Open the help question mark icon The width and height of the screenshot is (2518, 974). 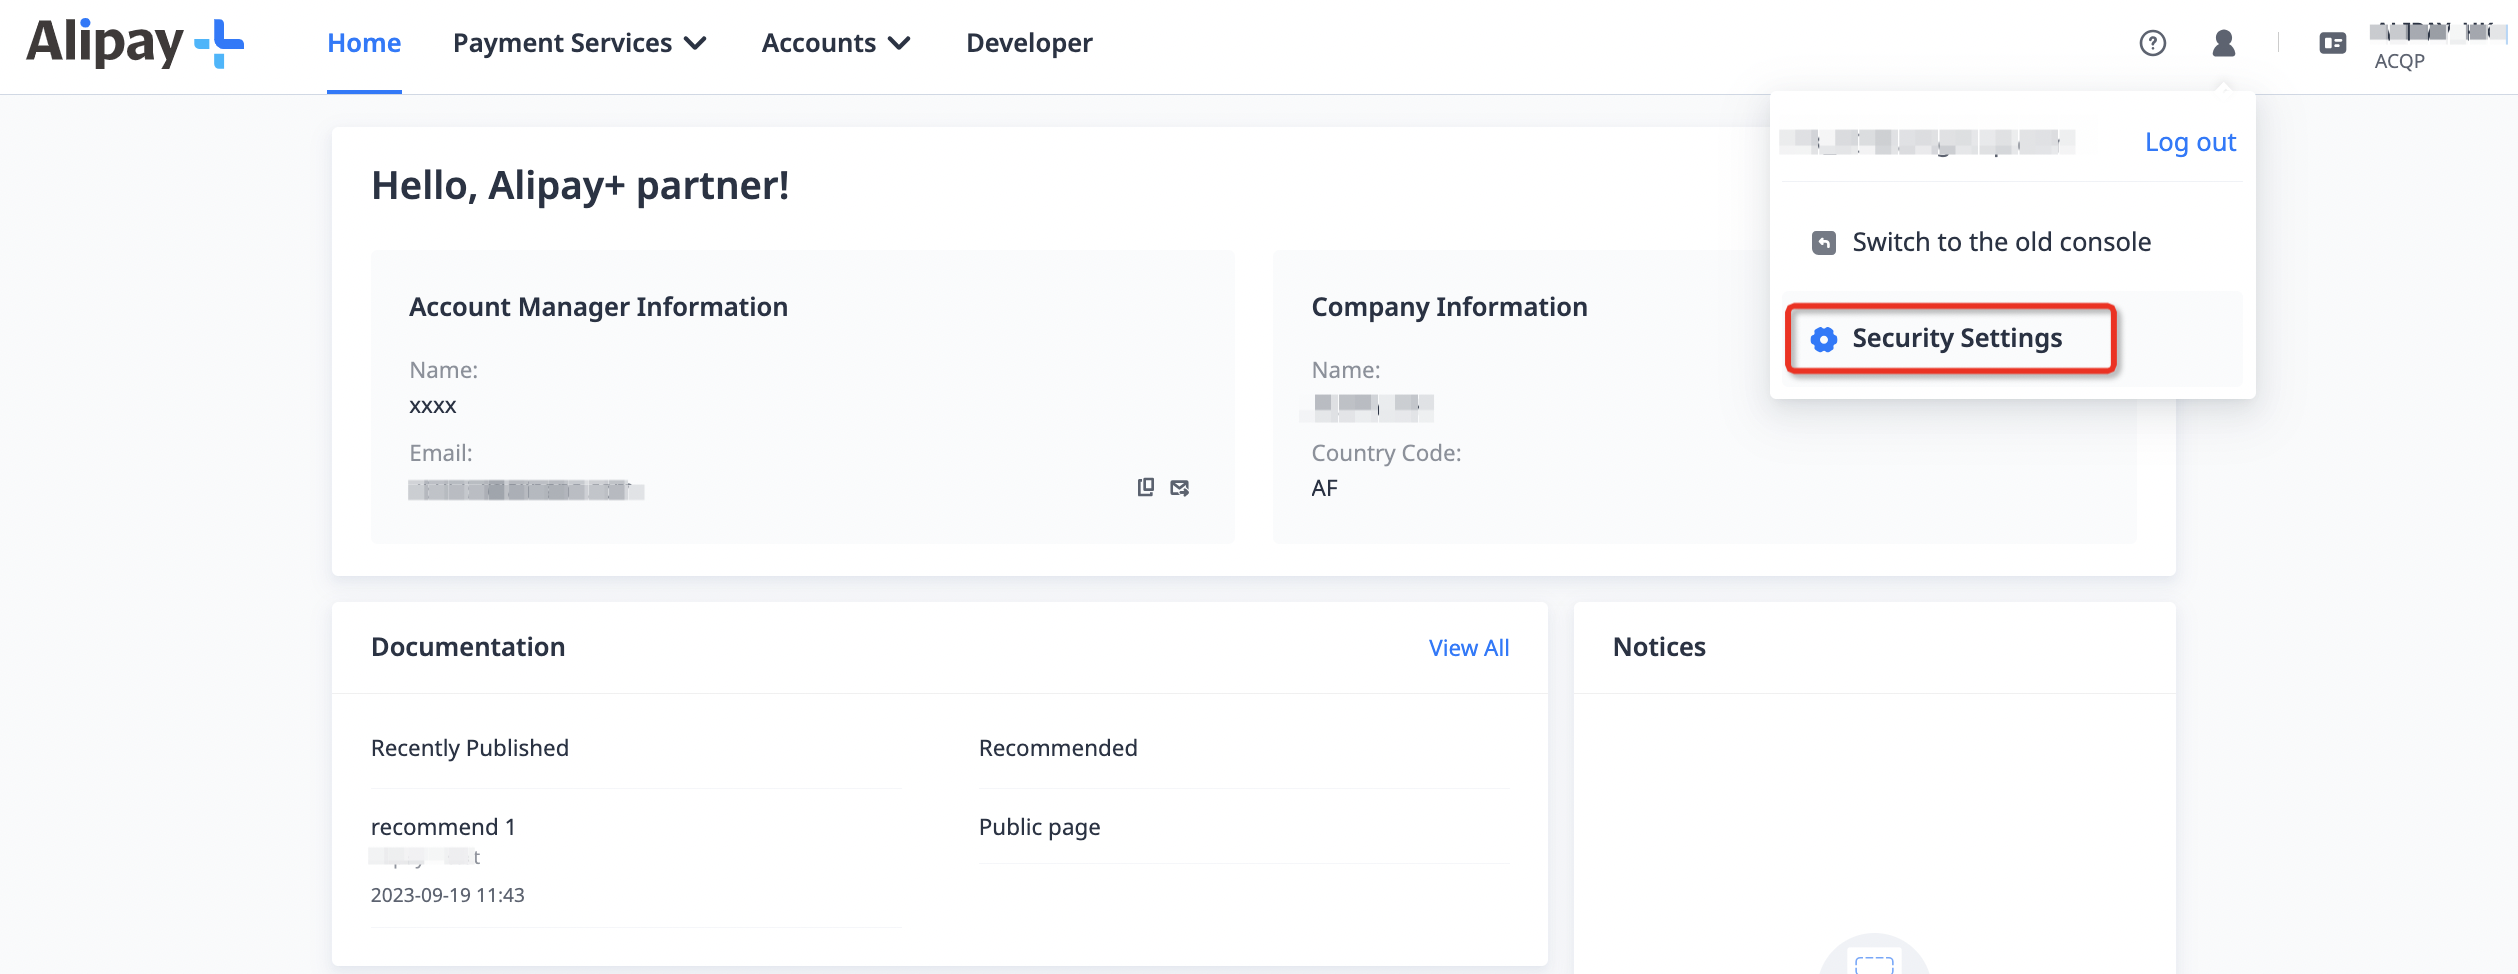point(2151,42)
